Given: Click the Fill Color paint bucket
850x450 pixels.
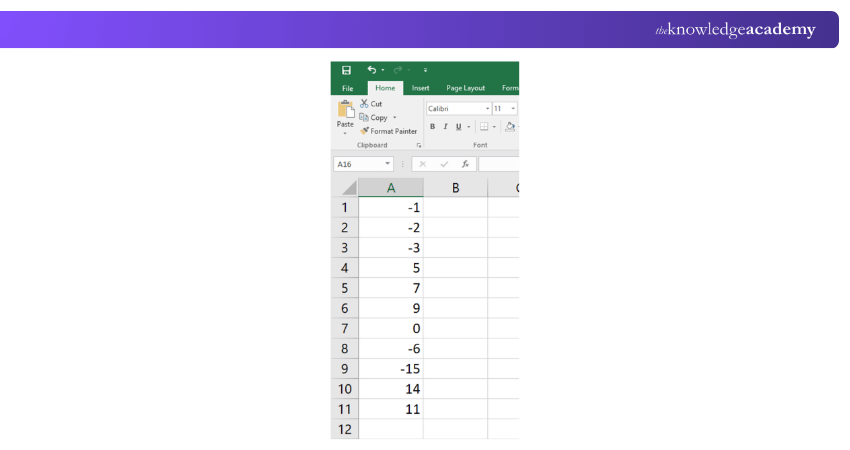Looking at the screenshot, I should 510,126.
